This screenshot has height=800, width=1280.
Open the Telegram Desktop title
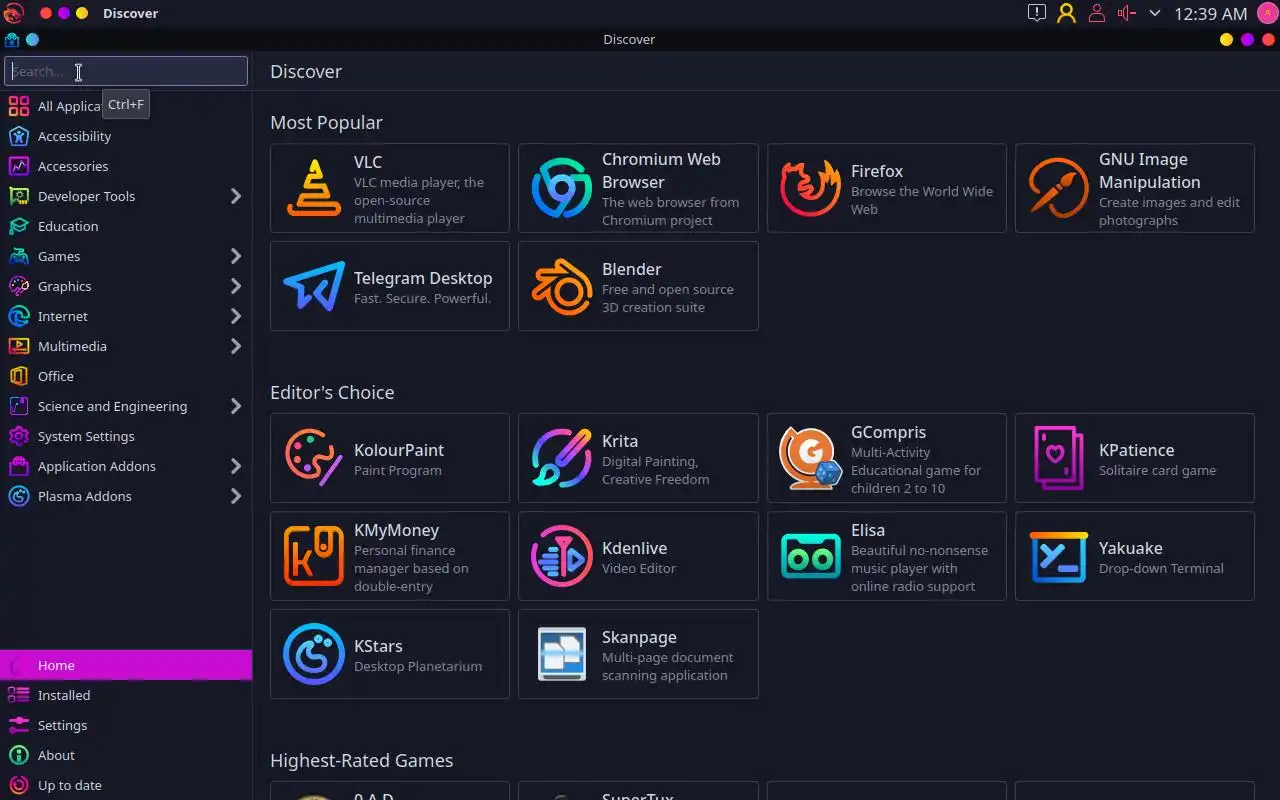[423, 278]
